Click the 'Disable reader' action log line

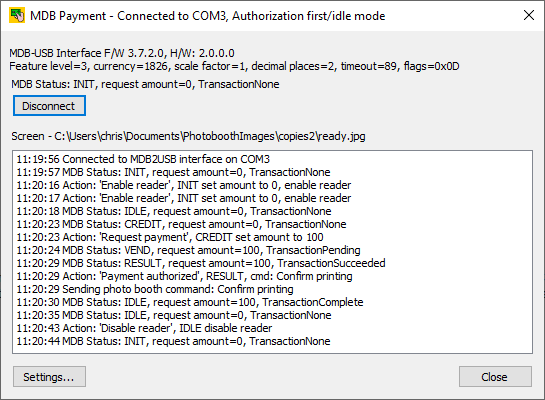144,328
